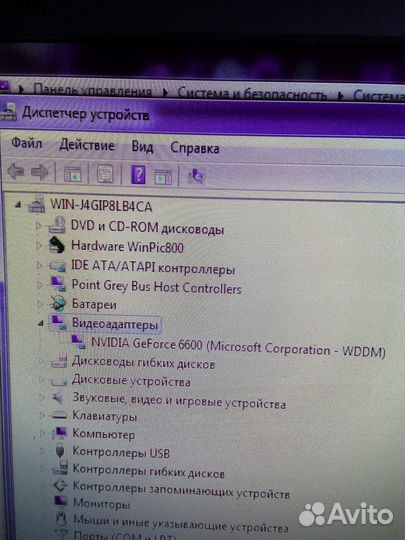
Task: Open the Properties toolbar icon
Action: pyautogui.click(x=105, y=174)
